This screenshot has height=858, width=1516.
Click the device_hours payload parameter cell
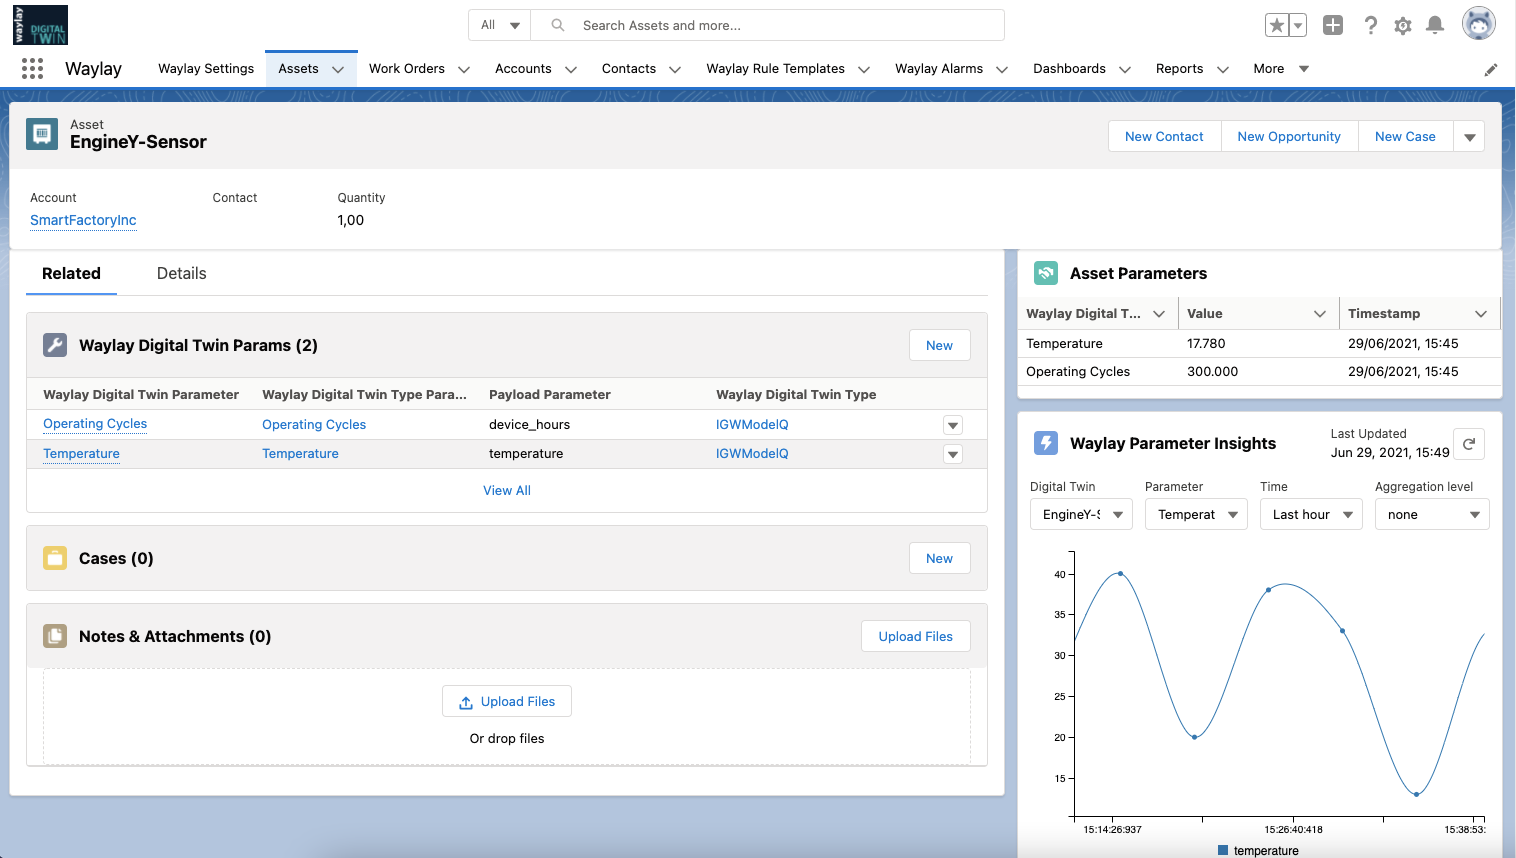coord(529,425)
